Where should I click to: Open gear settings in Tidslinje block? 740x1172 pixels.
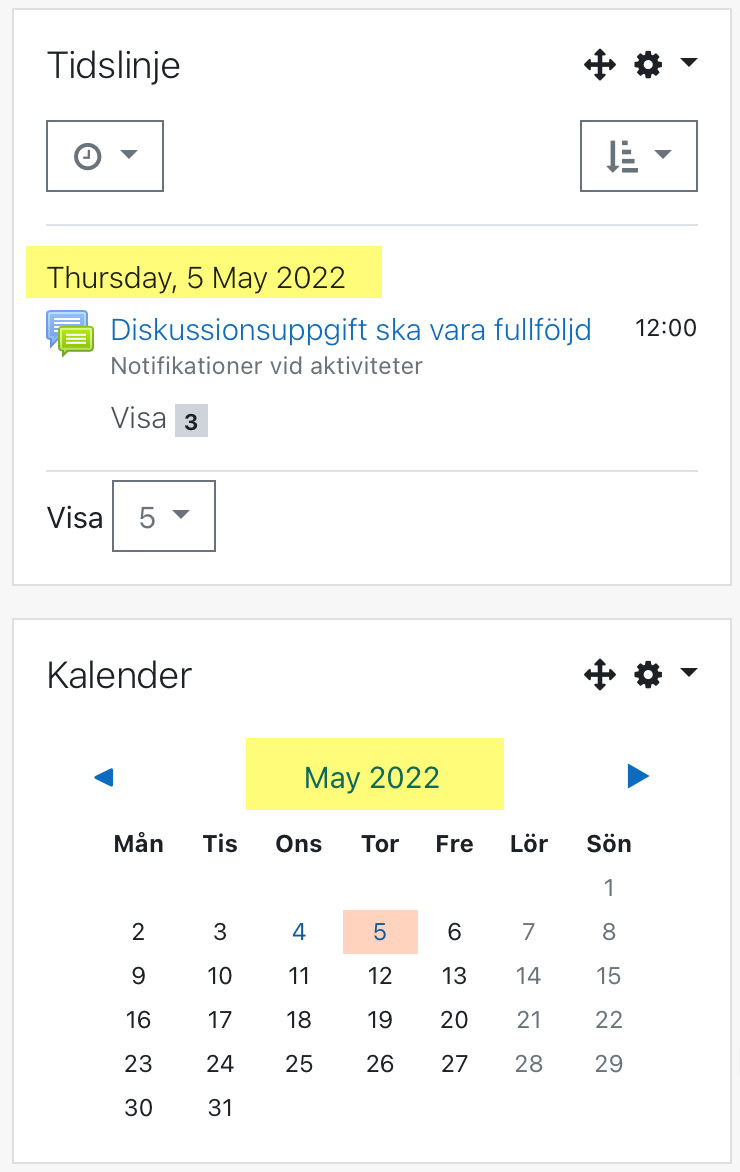coord(648,64)
